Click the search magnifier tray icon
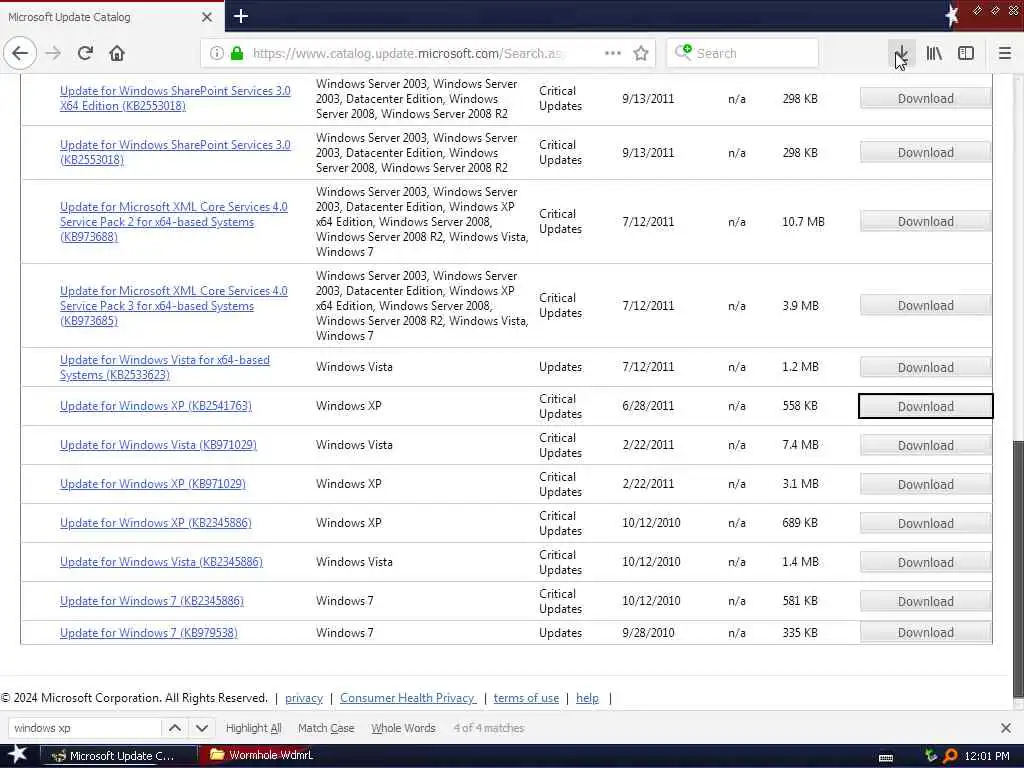 (x=950, y=756)
